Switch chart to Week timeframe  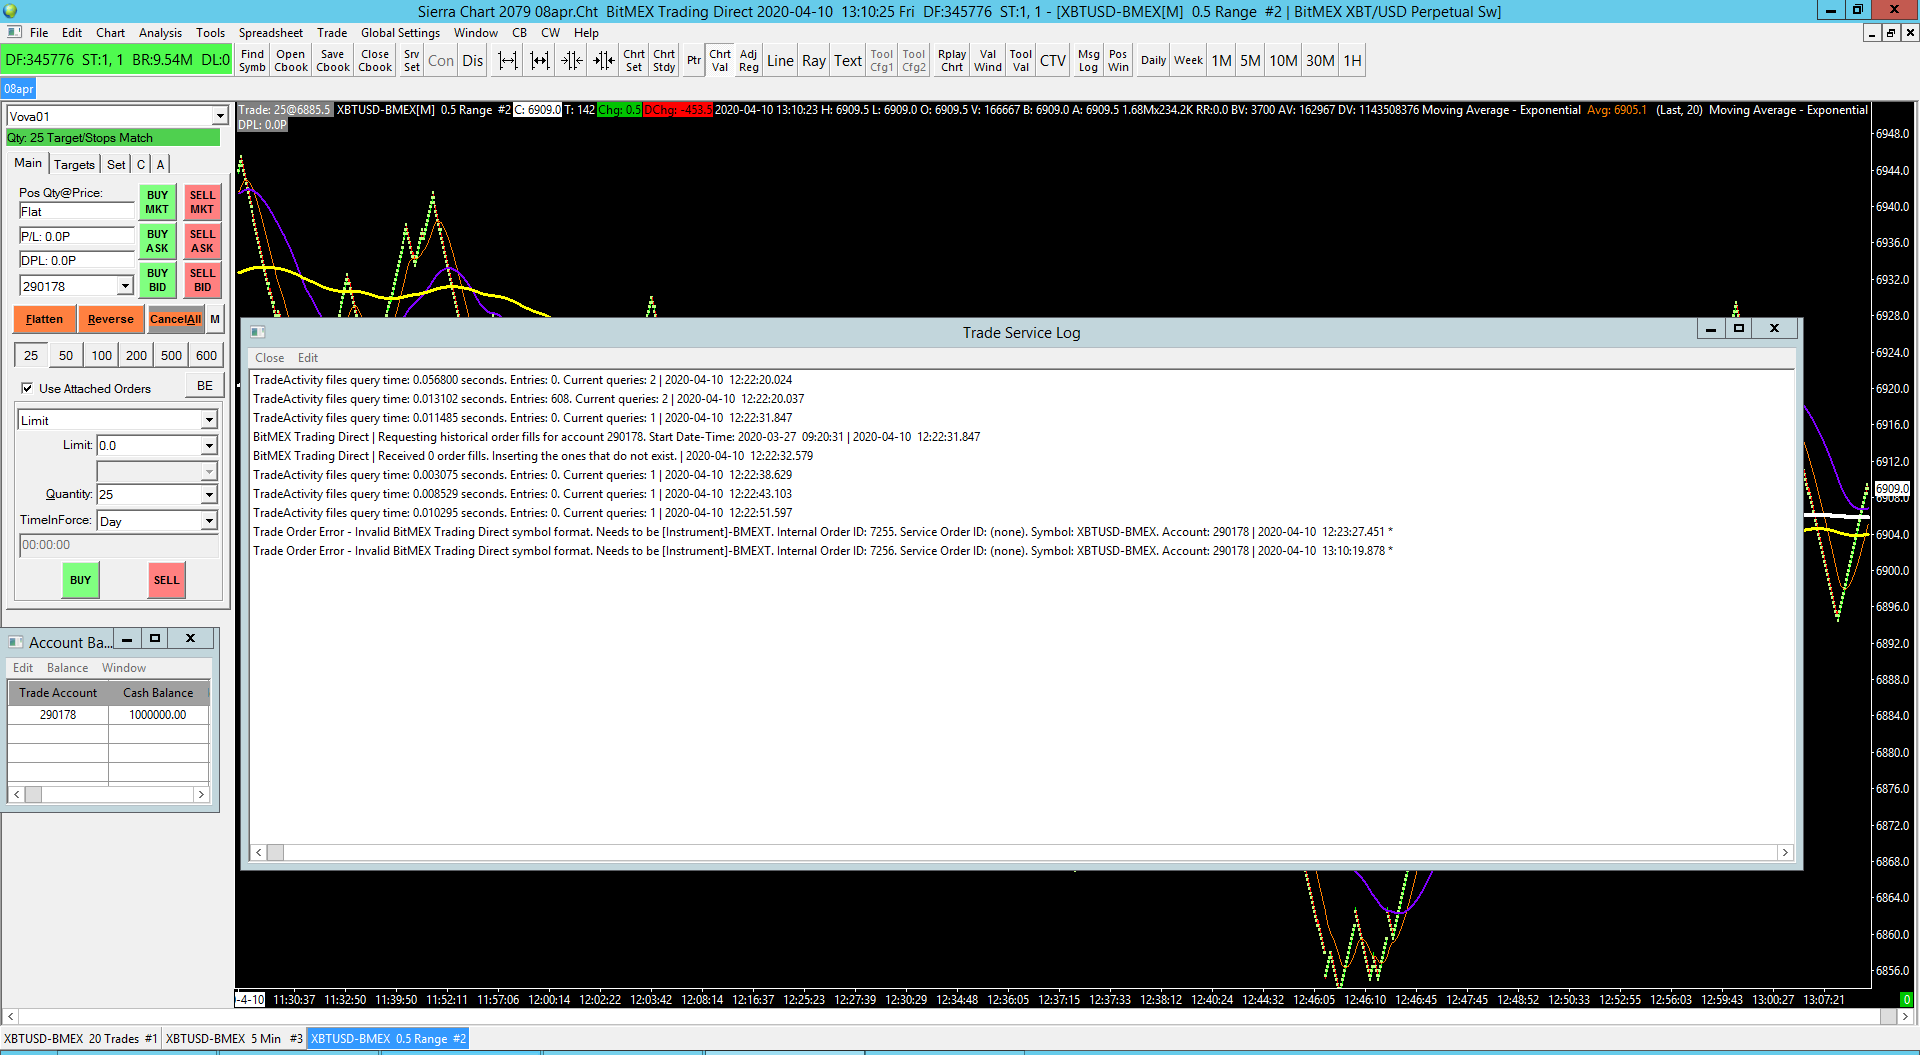pyautogui.click(x=1189, y=61)
